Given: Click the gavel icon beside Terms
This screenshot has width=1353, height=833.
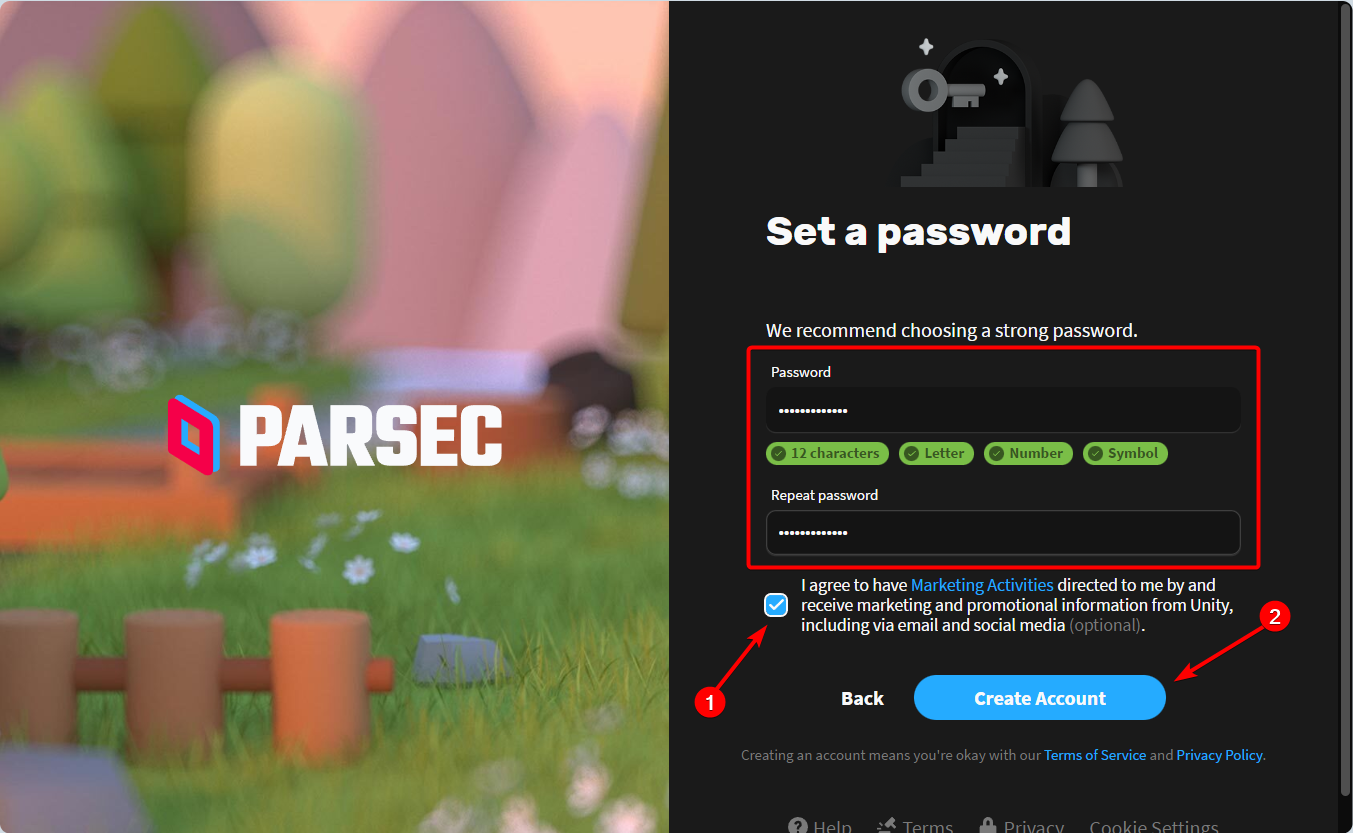Looking at the screenshot, I should (x=886, y=826).
